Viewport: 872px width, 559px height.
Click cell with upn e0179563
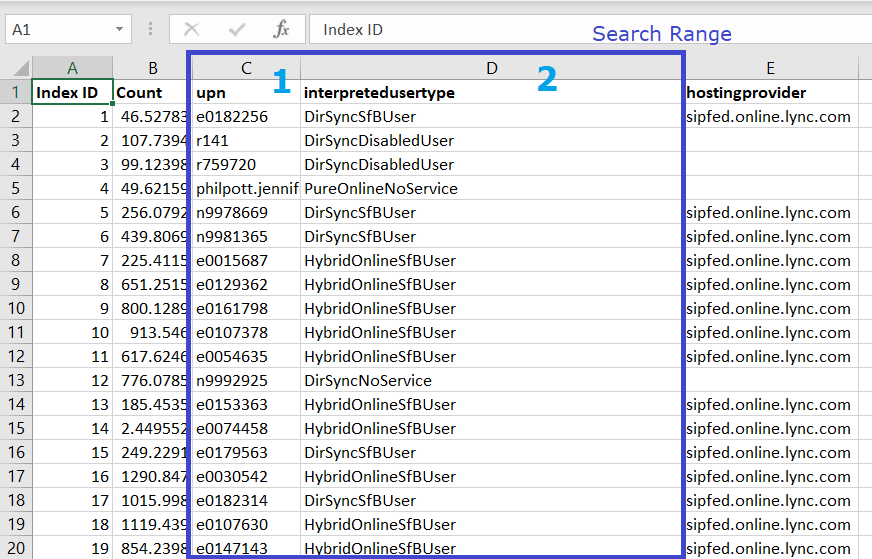pos(246,452)
